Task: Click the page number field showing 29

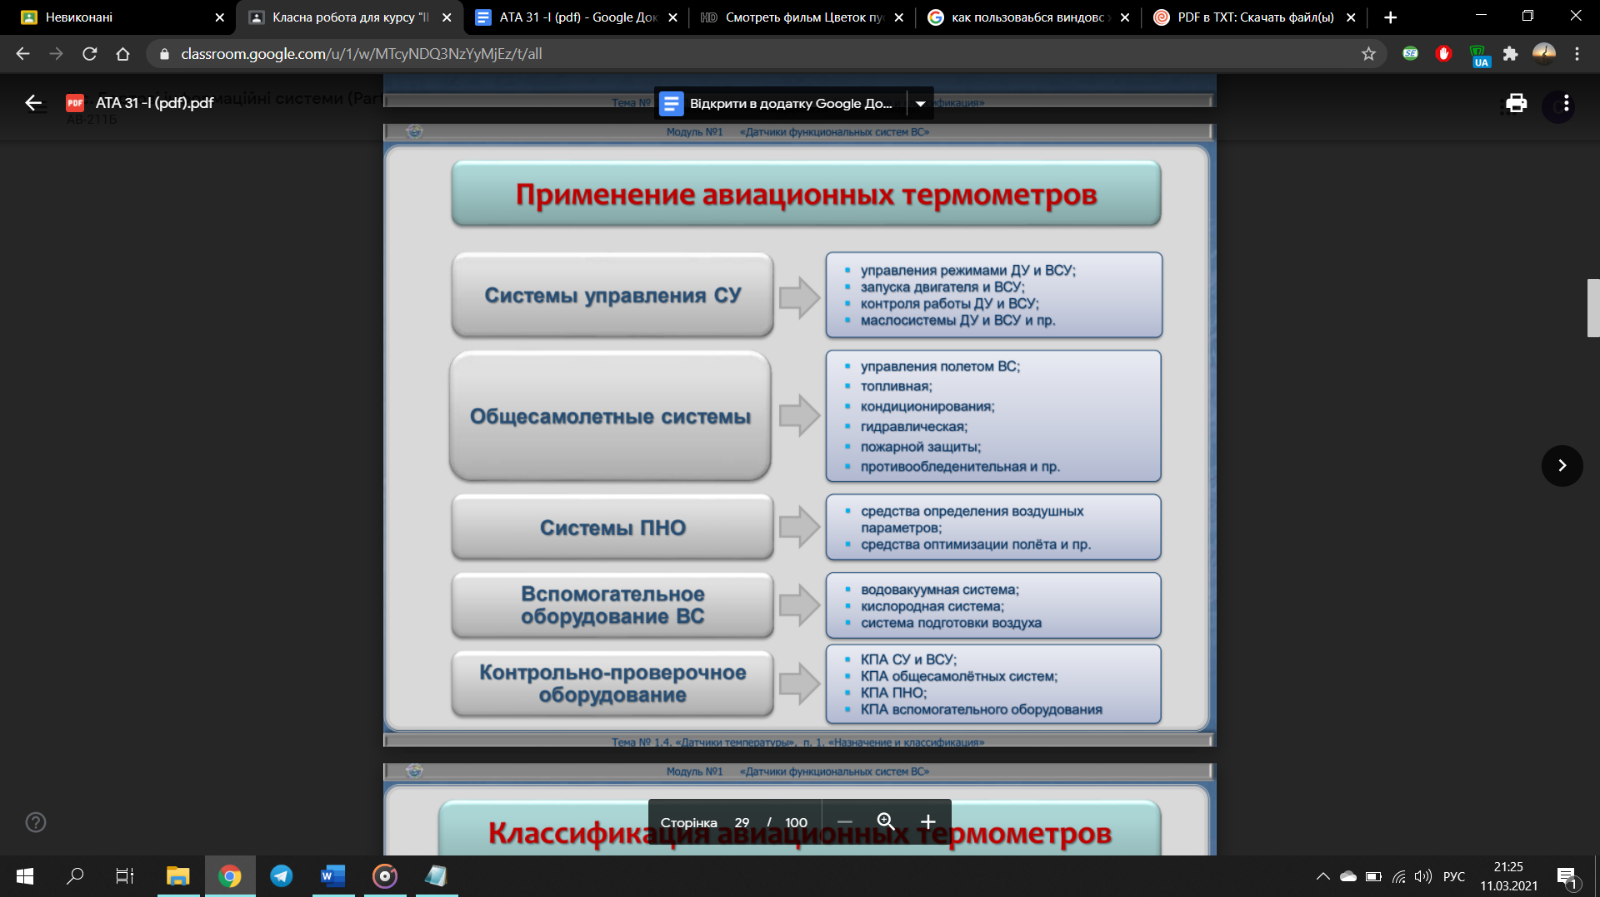Action: point(742,823)
